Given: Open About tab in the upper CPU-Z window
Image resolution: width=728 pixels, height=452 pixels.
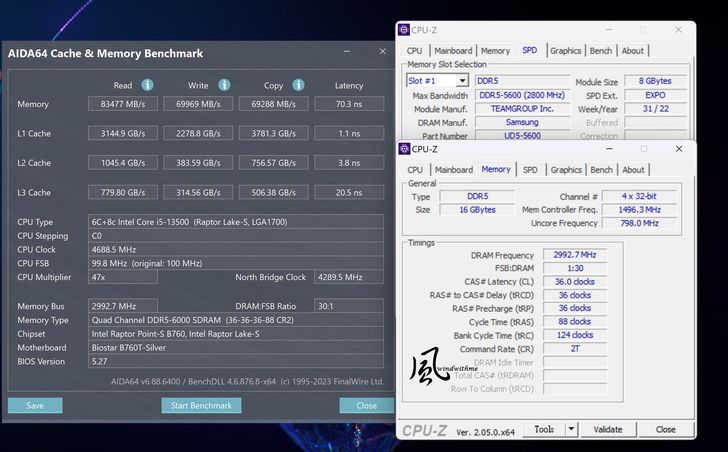Looking at the screenshot, I should (x=633, y=51).
